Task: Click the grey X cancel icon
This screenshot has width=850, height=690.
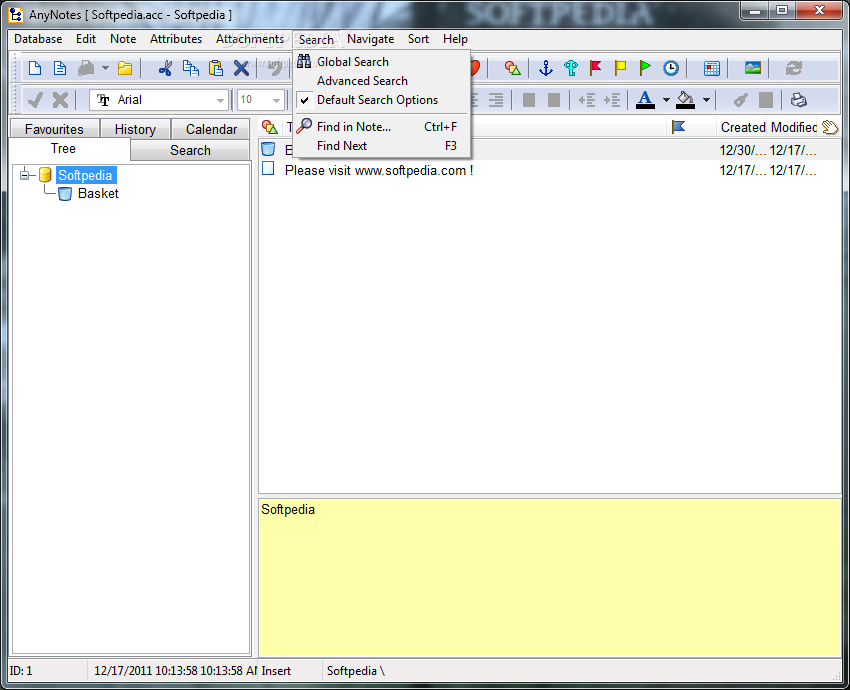Action: coord(60,100)
